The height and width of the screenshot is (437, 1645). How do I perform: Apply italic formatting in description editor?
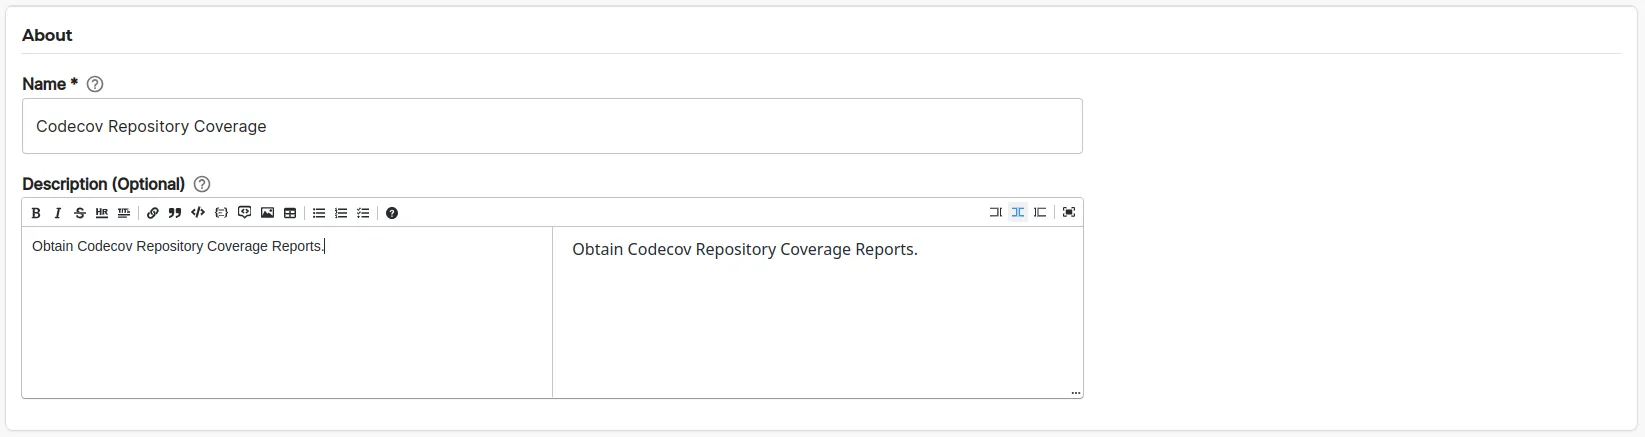(x=58, y=213)
